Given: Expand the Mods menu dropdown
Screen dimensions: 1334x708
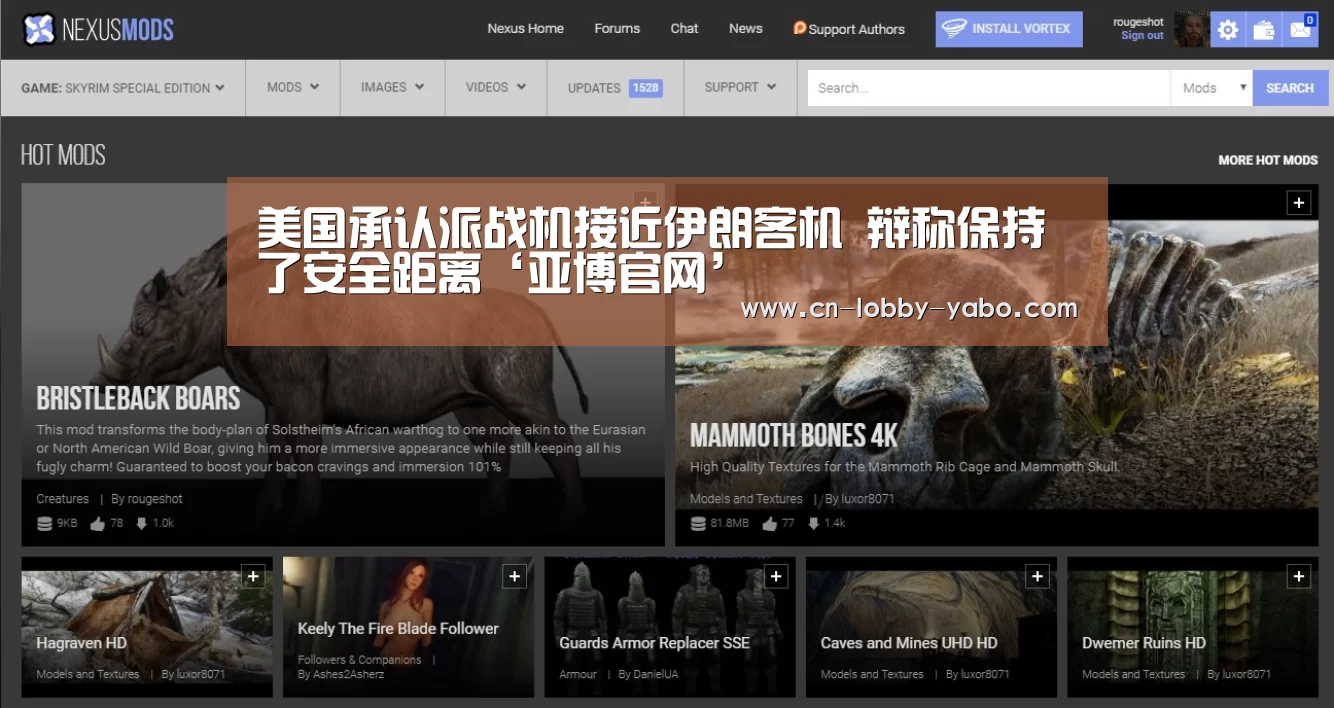Looking at the screenshot, I should coord(293,88).
